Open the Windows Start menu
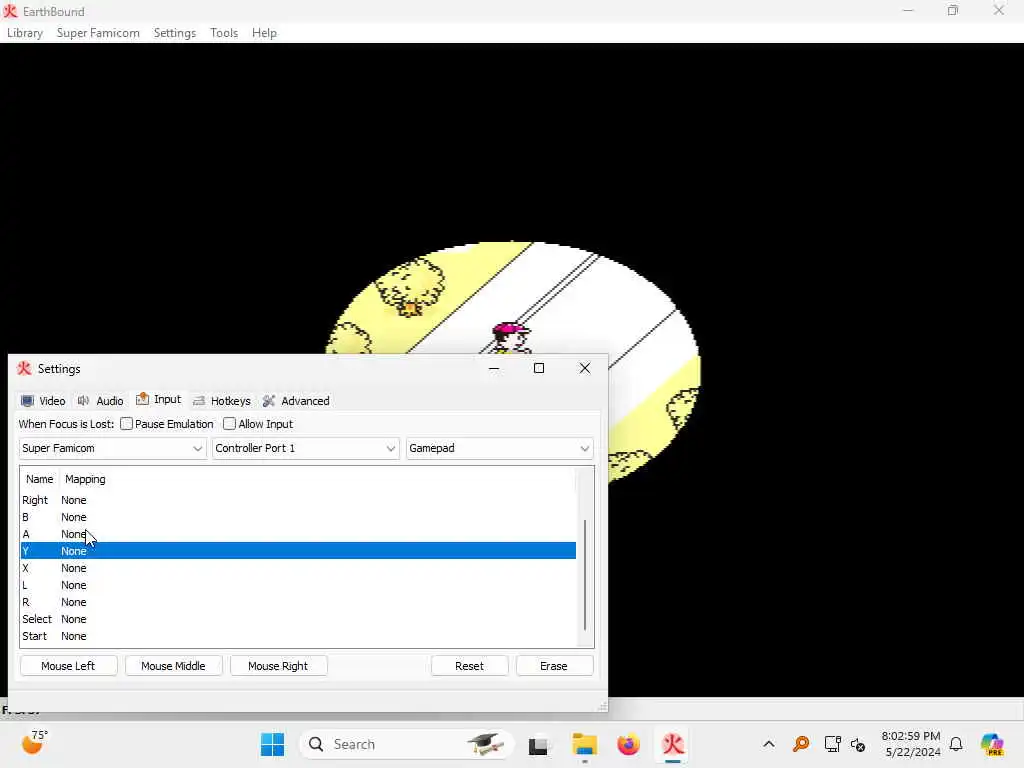This screenshot has height=768, width=1024. click(272, 744)
